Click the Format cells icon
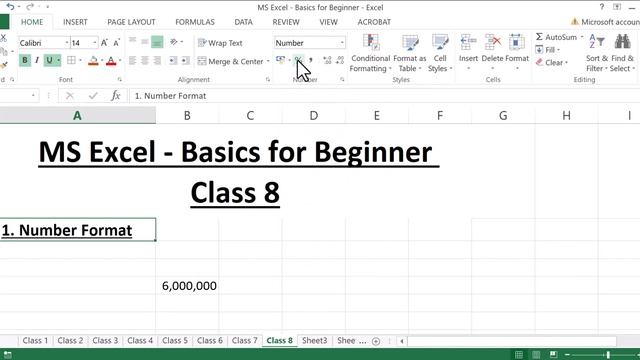Viewport: 640px width, 360px height. point(516,42)
